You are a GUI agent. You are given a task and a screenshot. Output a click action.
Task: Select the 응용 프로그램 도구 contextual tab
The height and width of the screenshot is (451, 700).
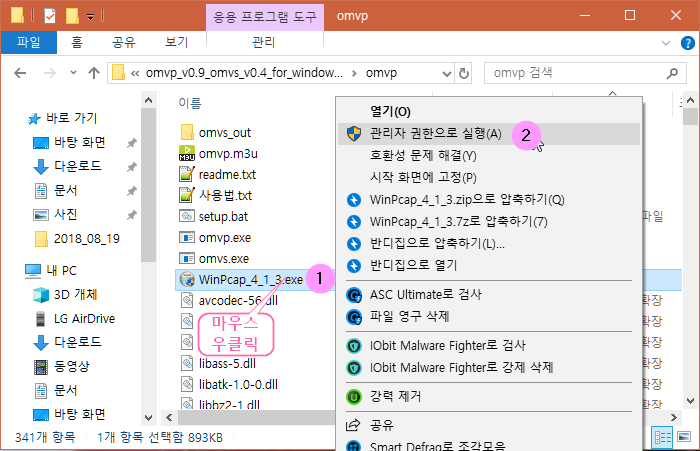coord(265,17)
